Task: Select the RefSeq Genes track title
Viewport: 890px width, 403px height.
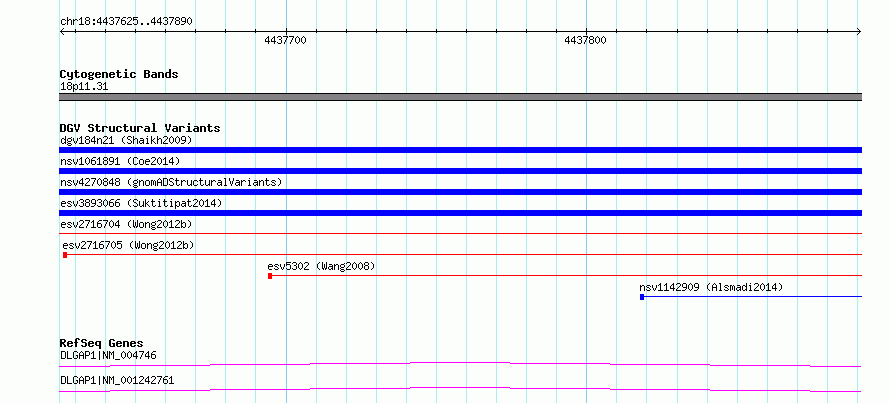Action: 102,343
